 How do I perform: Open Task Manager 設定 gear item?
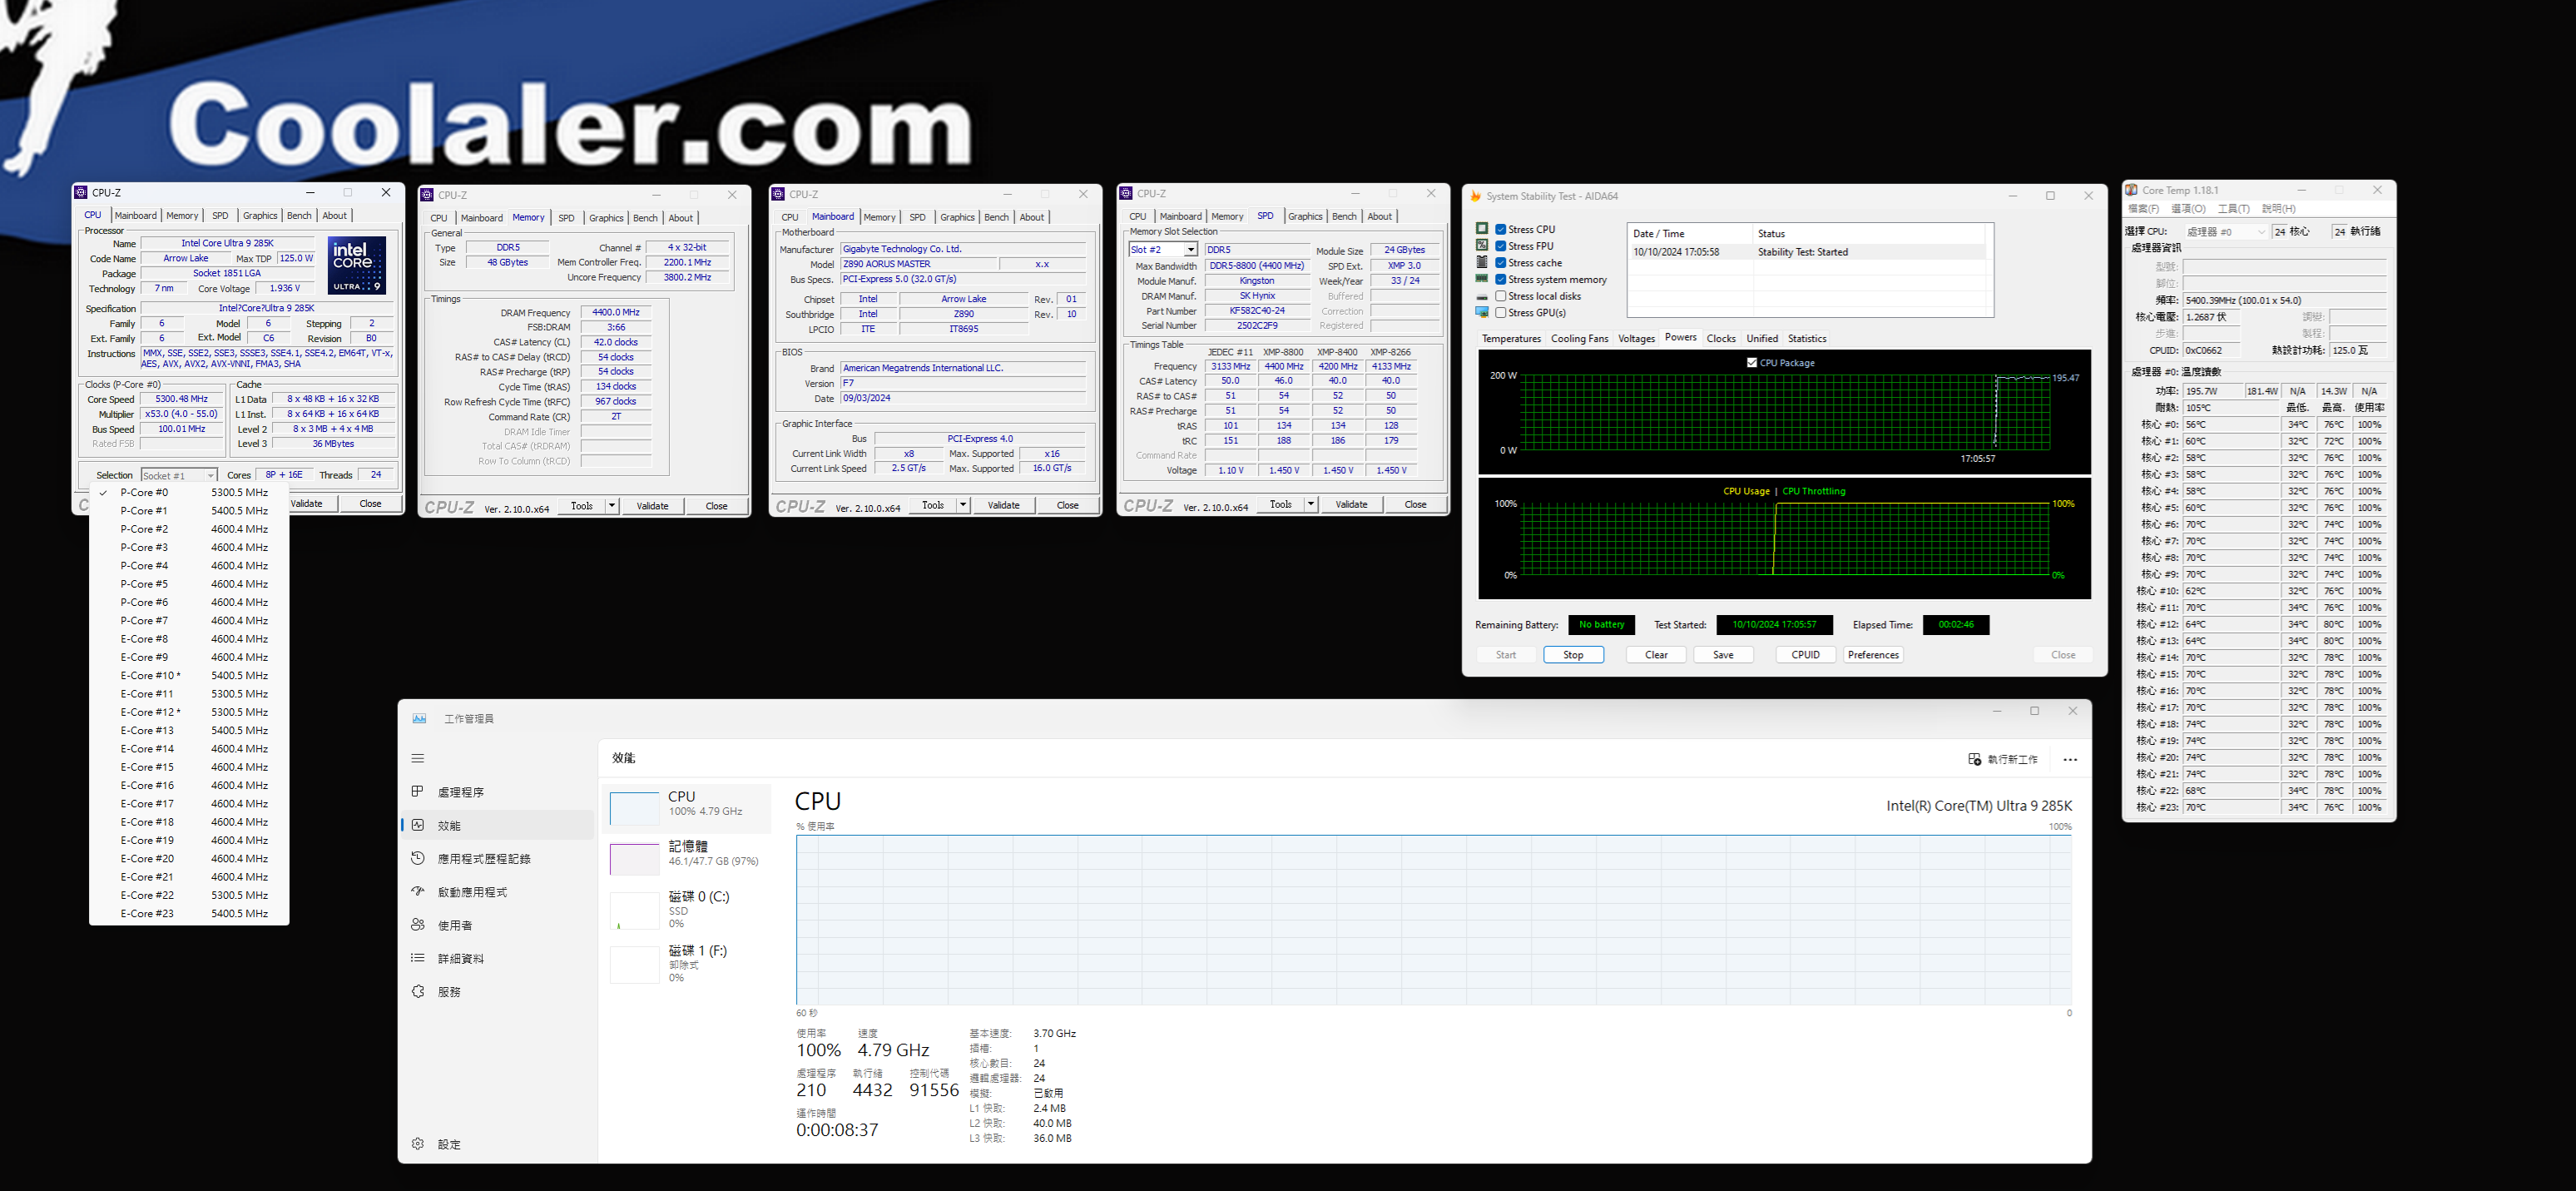(497, 1144)
